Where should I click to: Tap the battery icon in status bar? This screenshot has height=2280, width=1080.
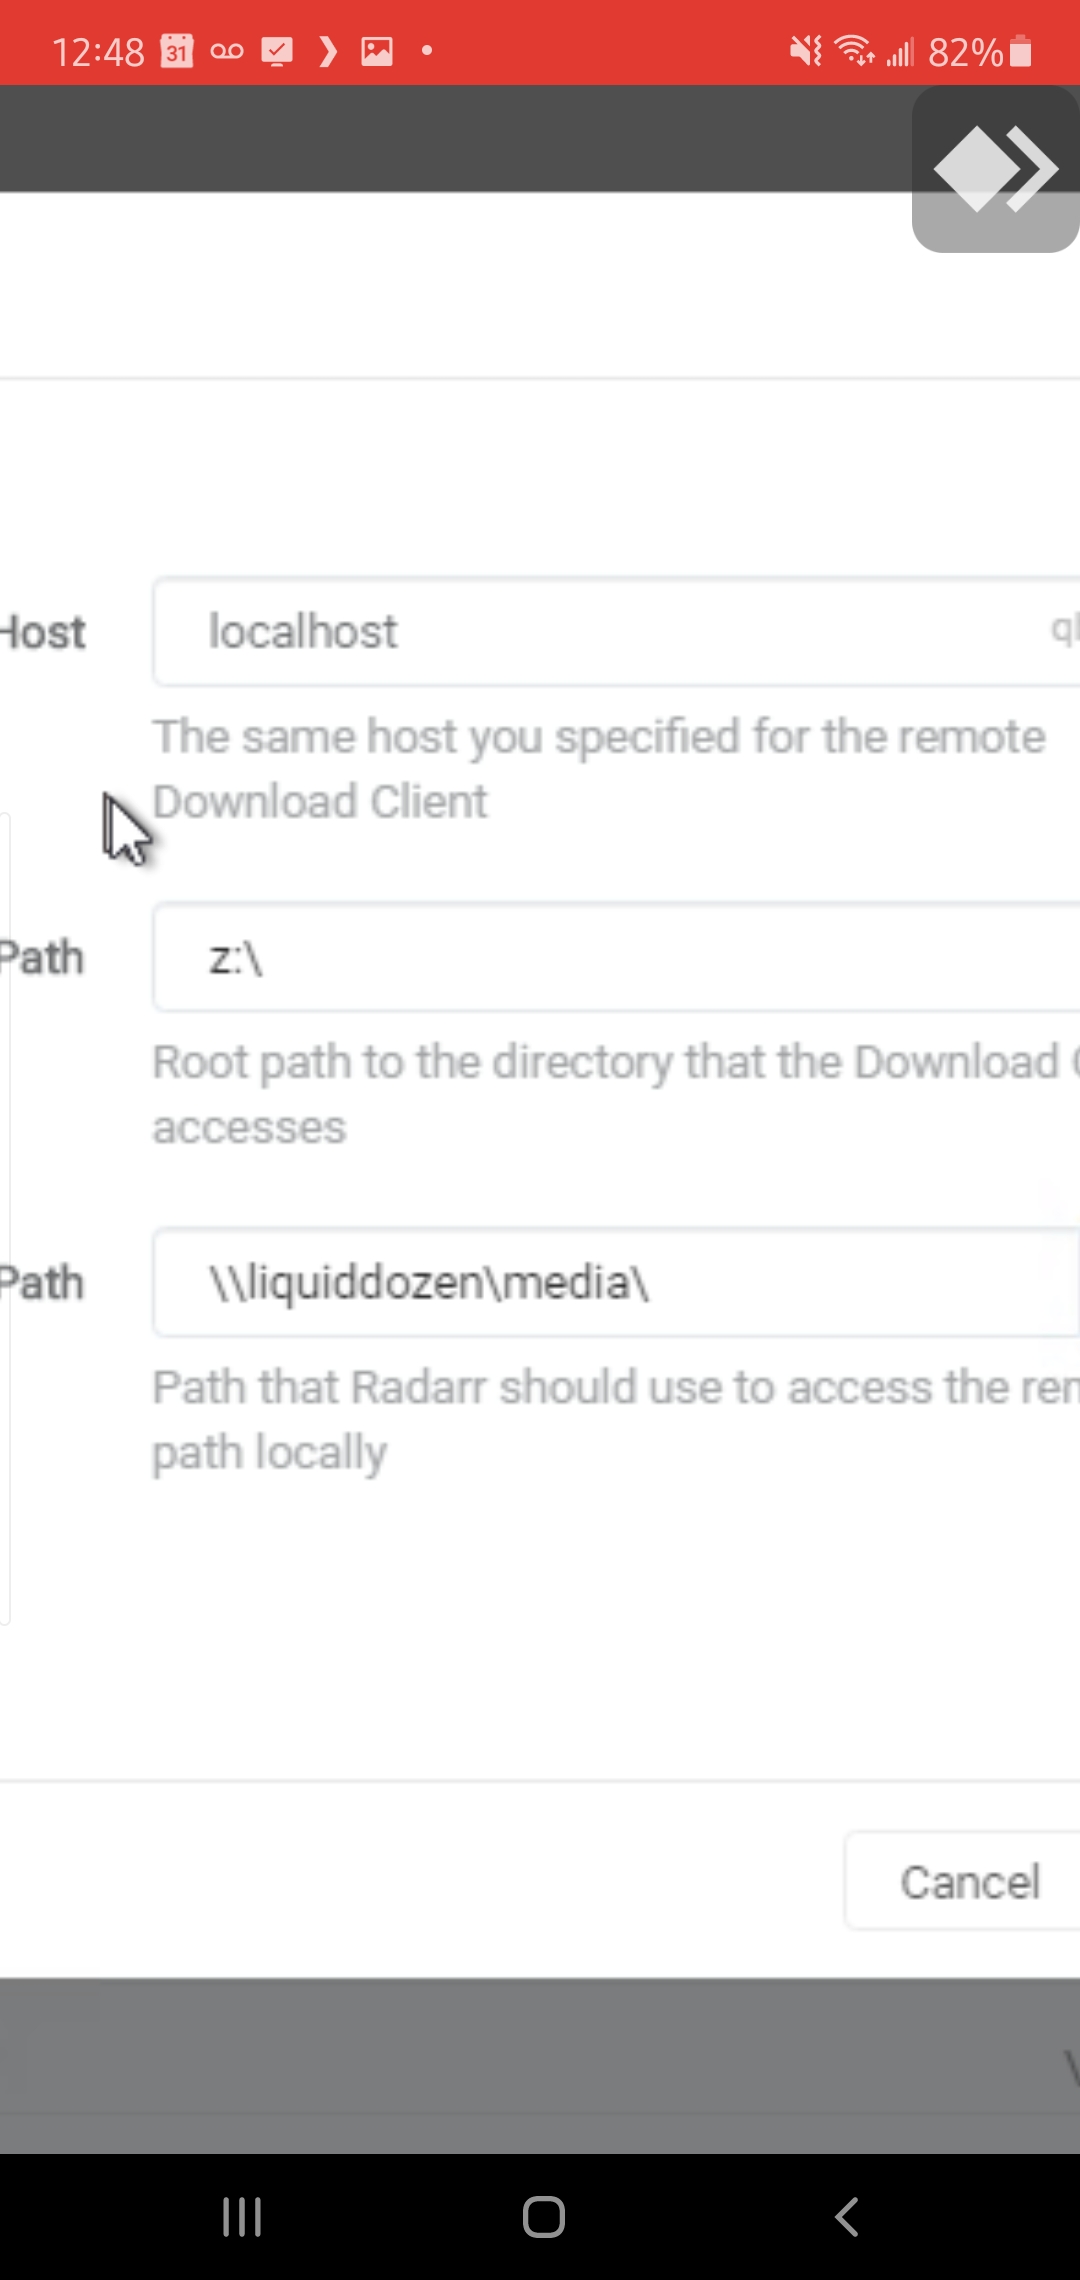(1021, 51)
